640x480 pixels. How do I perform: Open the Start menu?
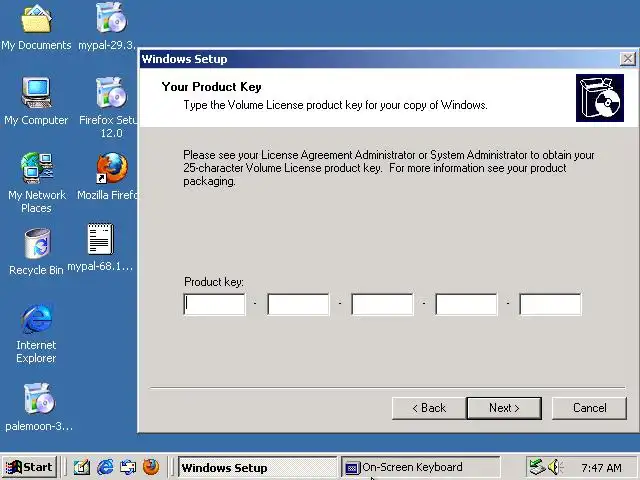pos(29,467)
